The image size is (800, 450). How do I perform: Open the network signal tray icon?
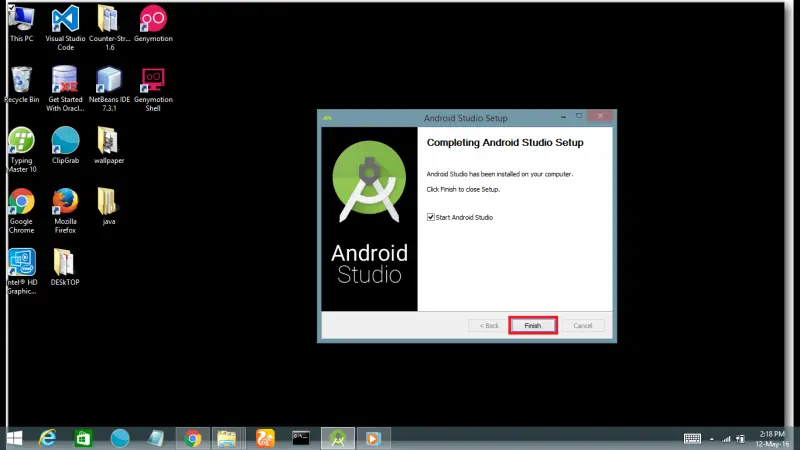pos(726,439)
